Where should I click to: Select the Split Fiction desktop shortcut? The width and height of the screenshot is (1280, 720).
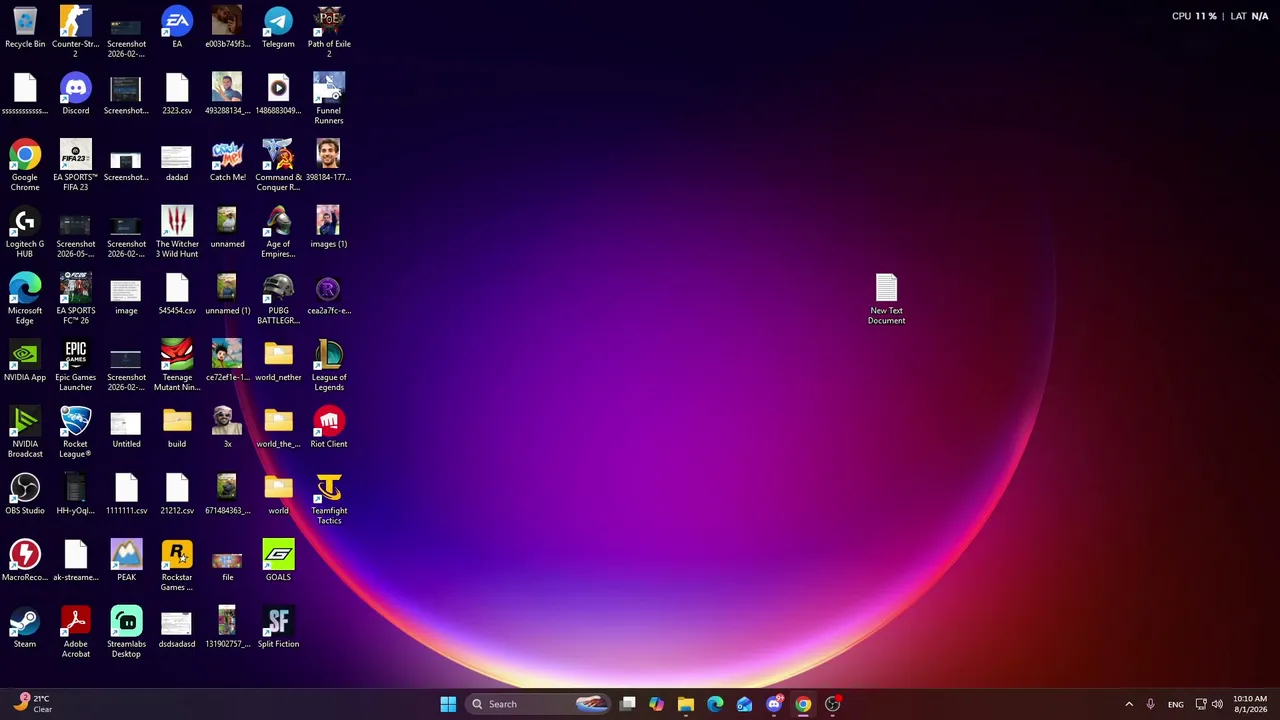pyautogui.click(x=278, y=629)
